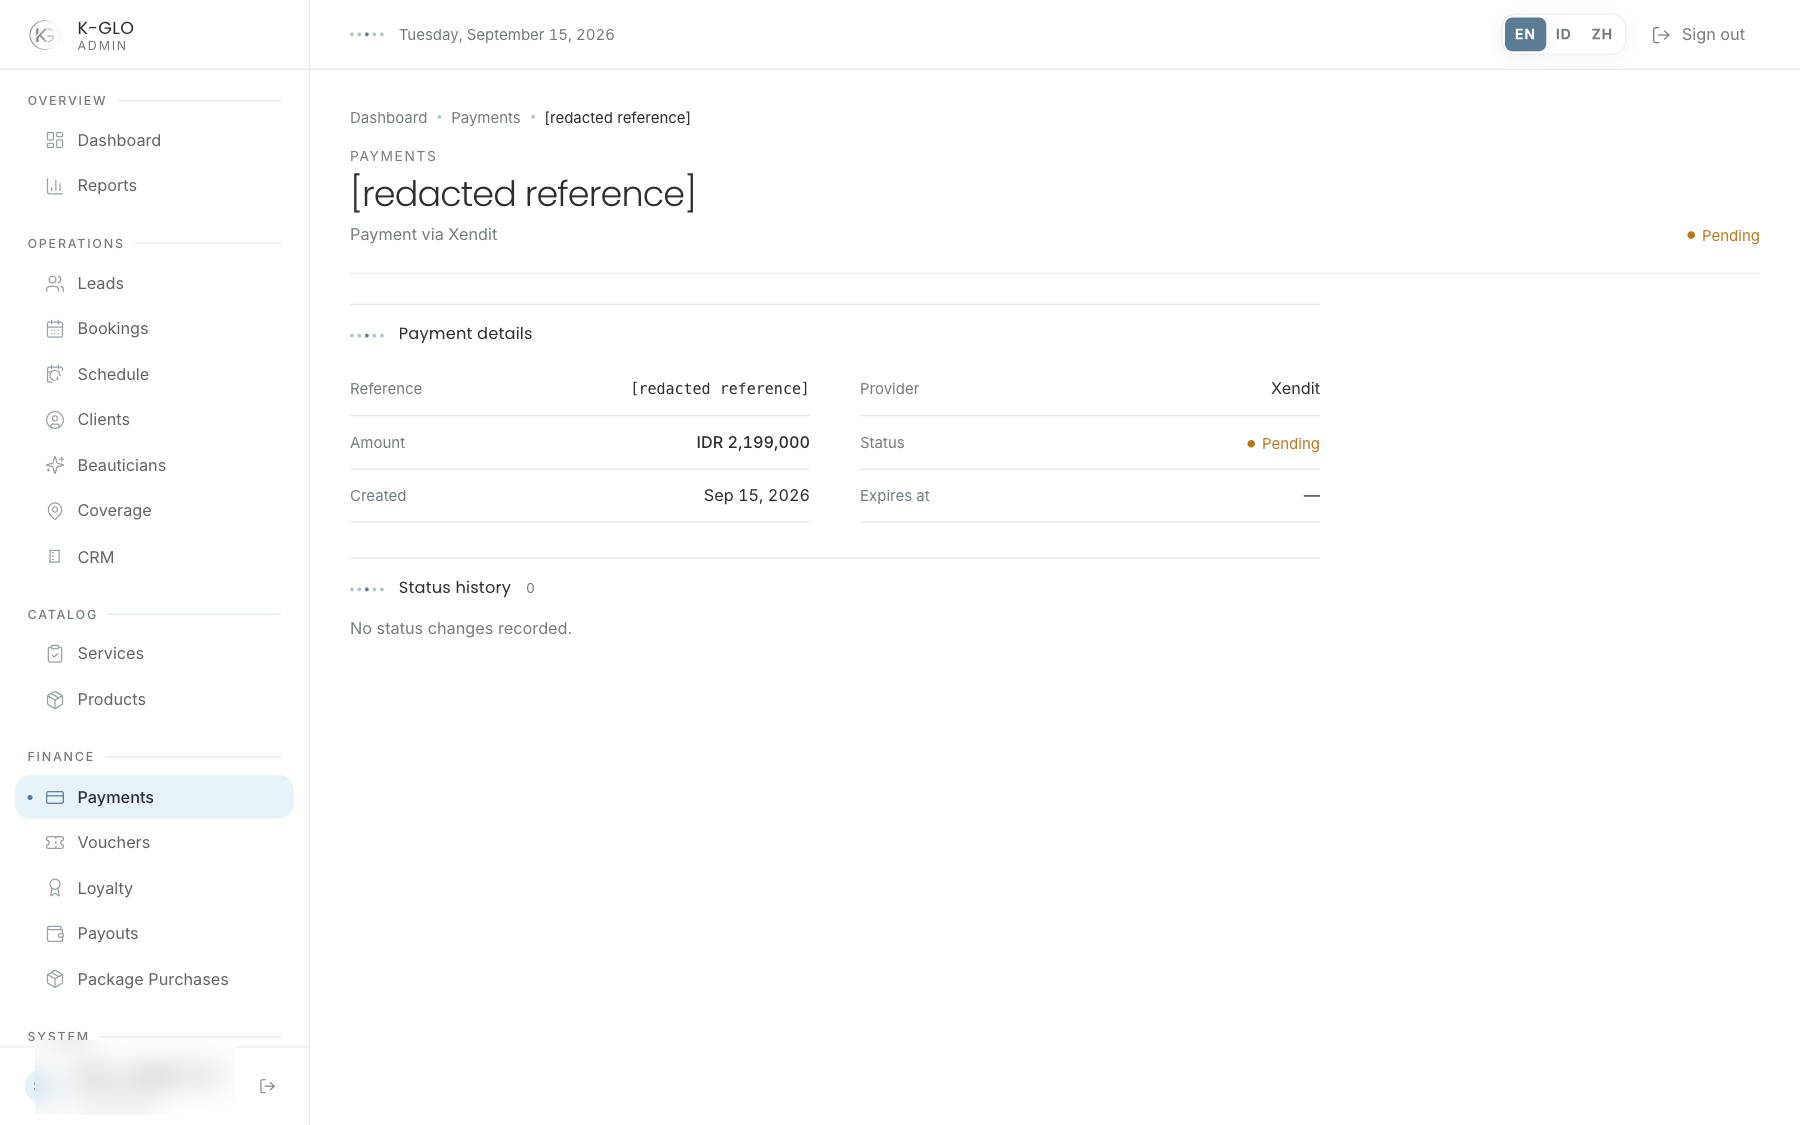The image size is (1800, 1125).
Task: Click the amount IDR 2,199,000
Action: coord(753,442)
